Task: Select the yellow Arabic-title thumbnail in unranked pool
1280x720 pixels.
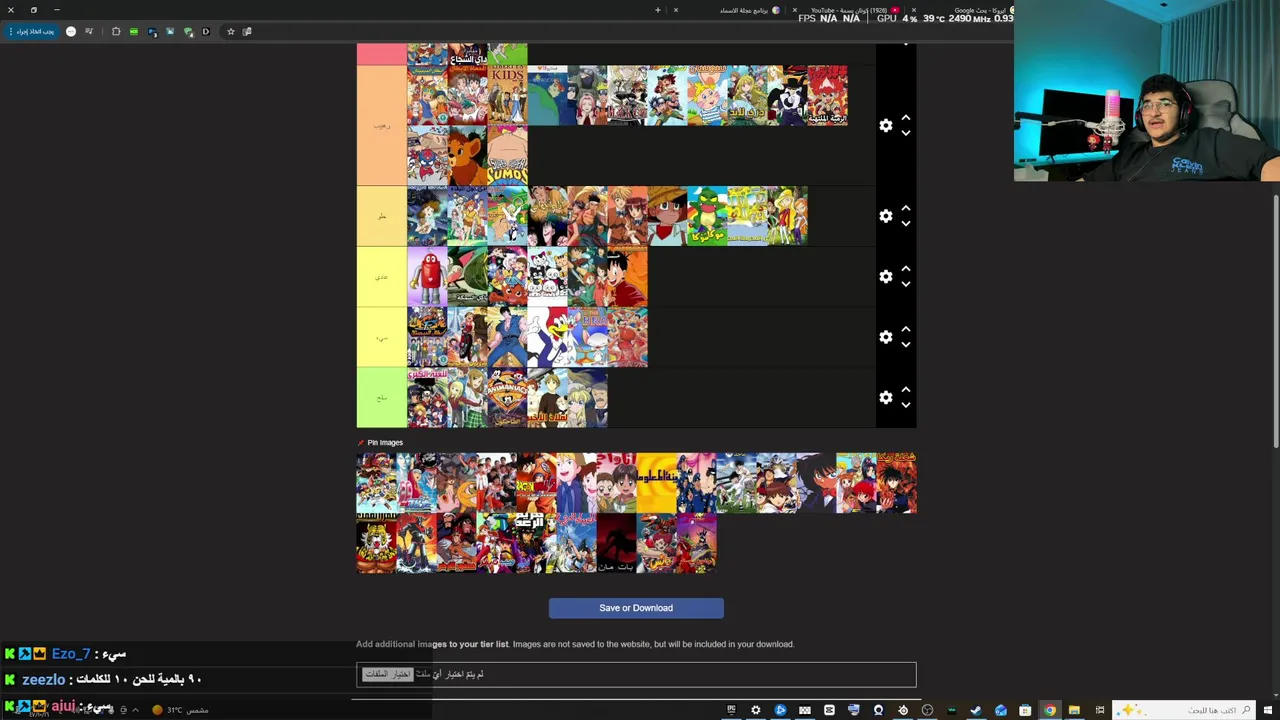Action: coord(656,483)
